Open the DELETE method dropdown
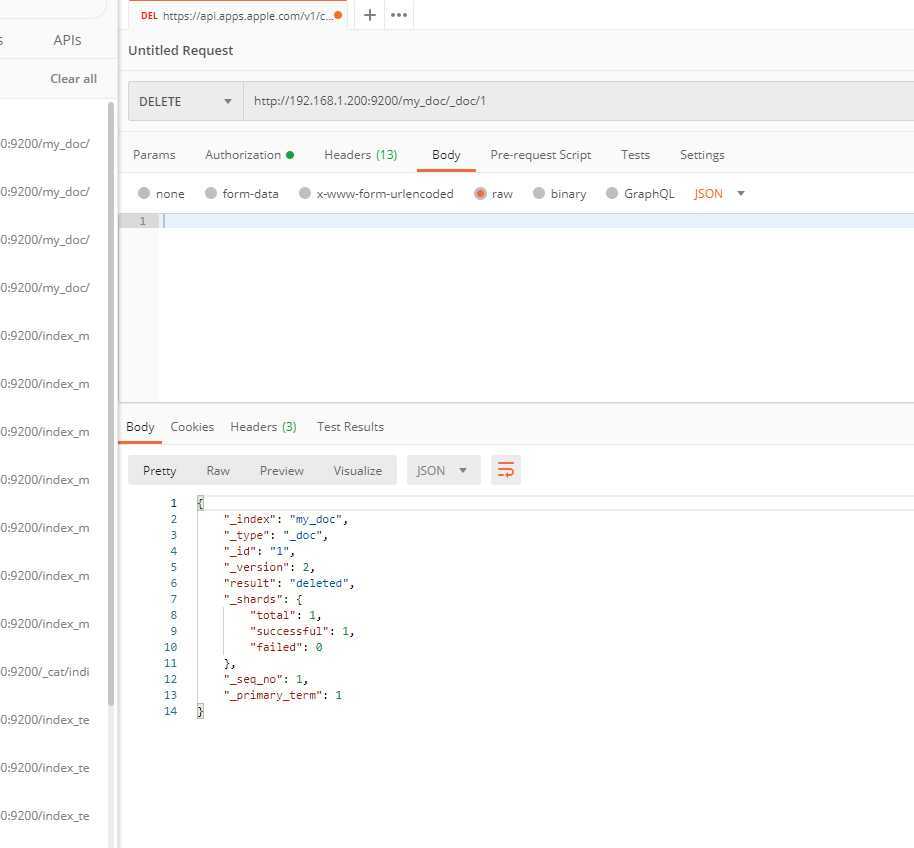The width and height of the screenshot is (914, 848). 185,101
